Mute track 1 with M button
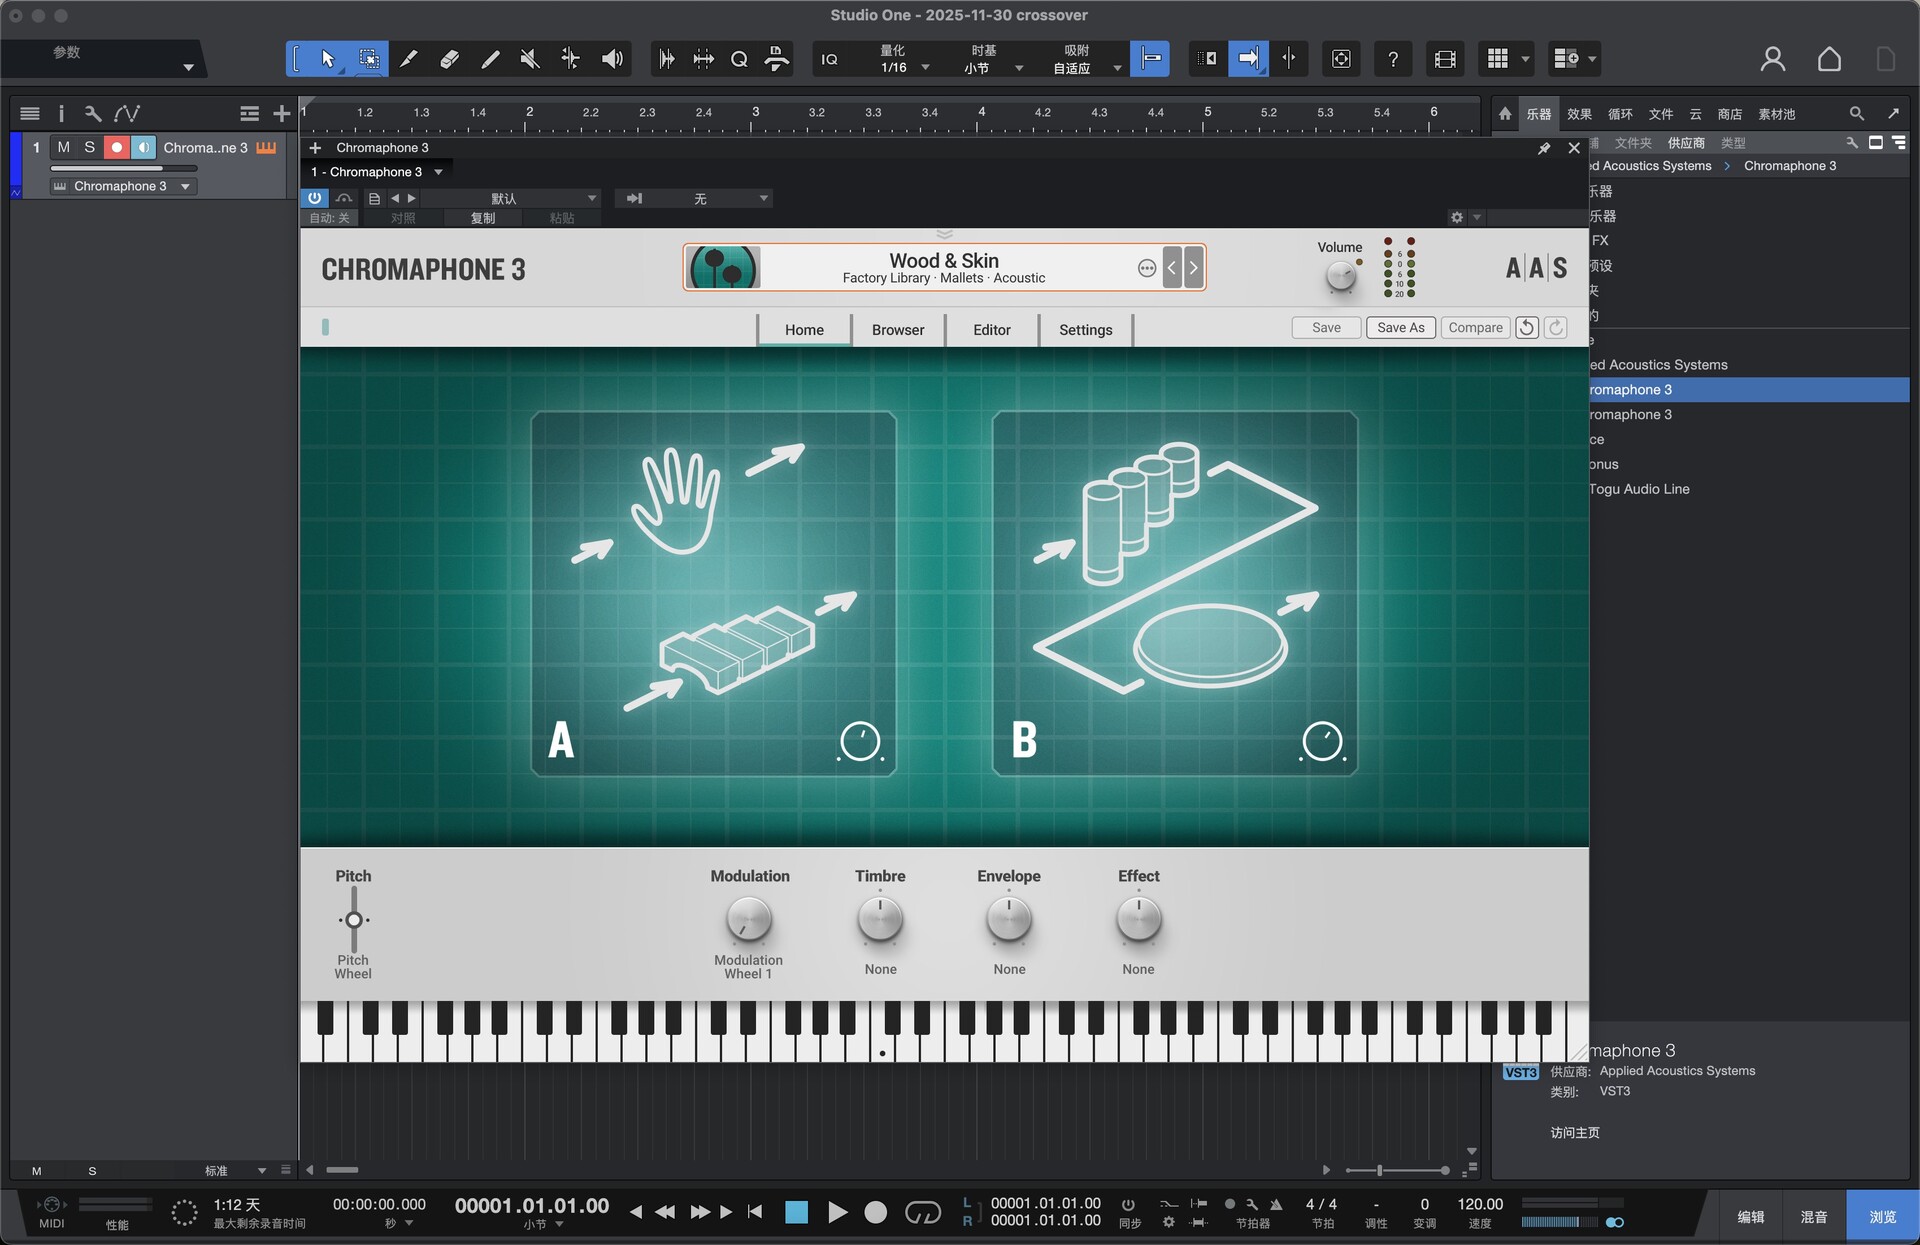Screen dimensions: 1920x1245 coord(63,147)
